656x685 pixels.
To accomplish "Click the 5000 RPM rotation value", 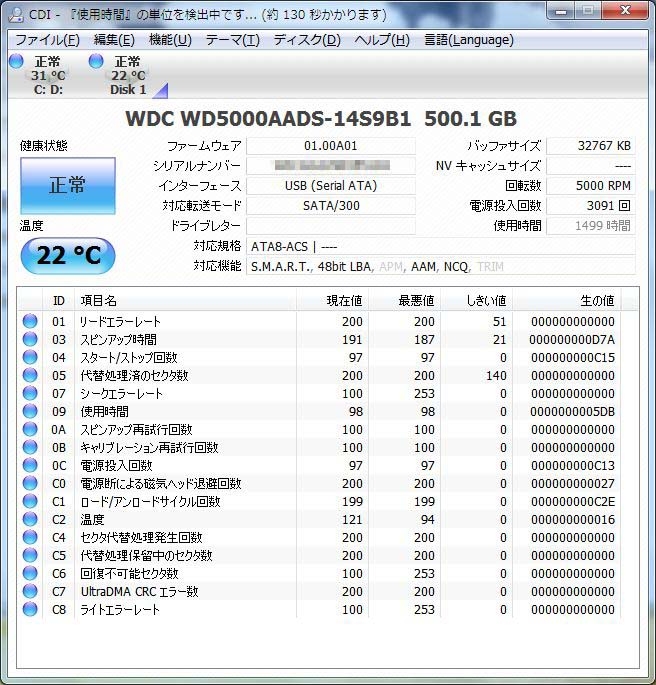I will pos(590,186).
